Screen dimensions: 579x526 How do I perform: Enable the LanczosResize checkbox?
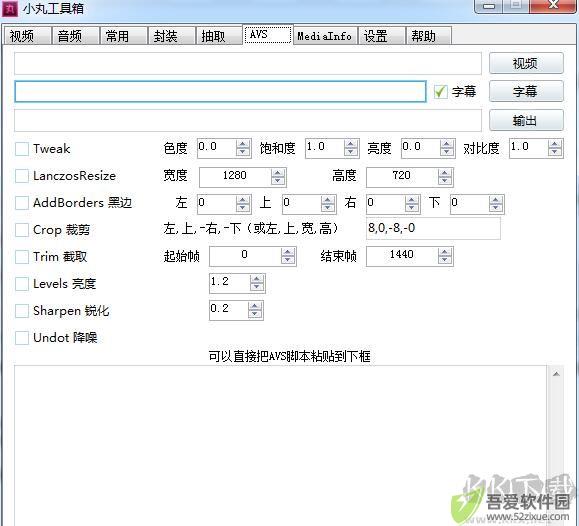[22, 176]
